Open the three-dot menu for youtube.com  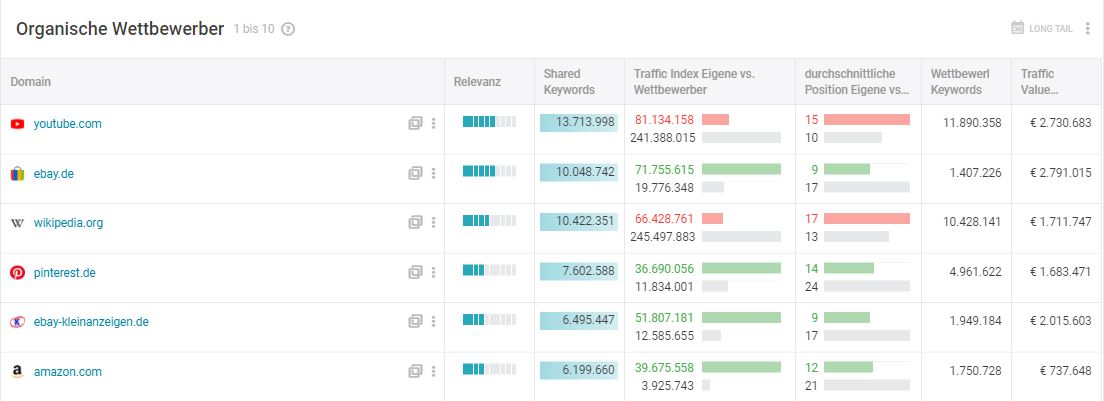coord(433,123)
